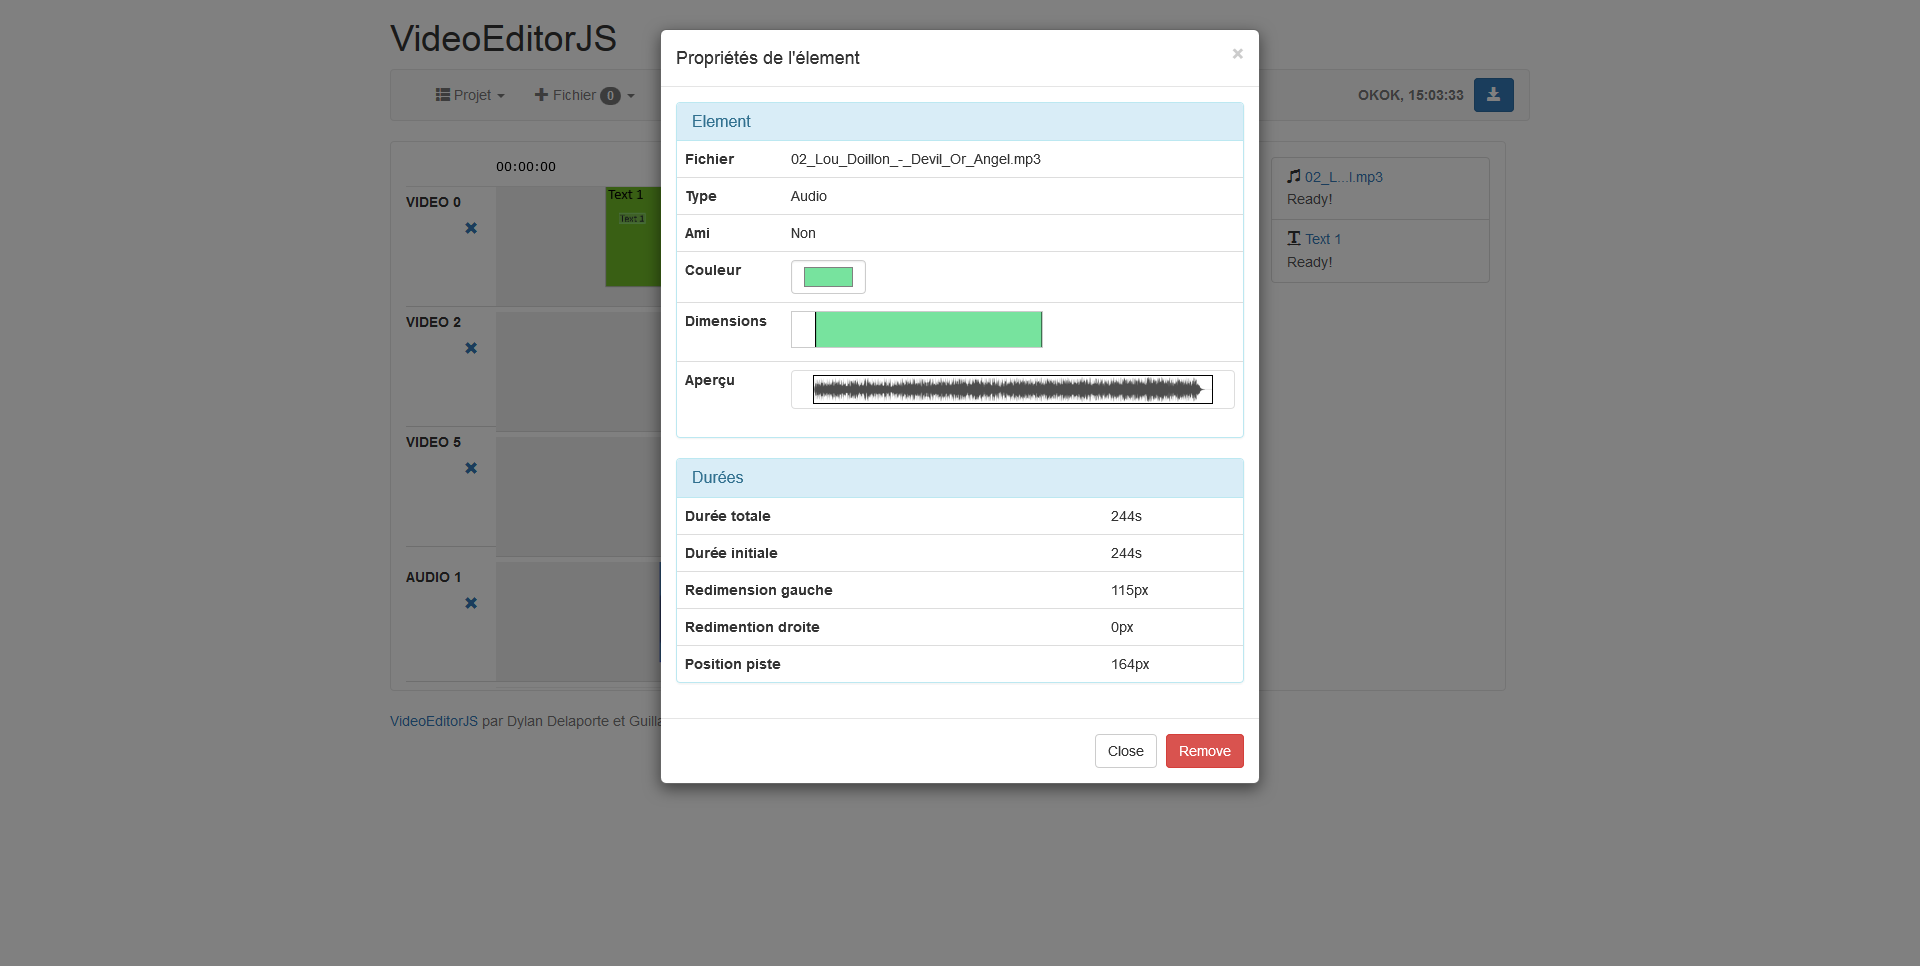Click the Fichier file count badge
1920x966 pixels.
(x=610, y=96)
